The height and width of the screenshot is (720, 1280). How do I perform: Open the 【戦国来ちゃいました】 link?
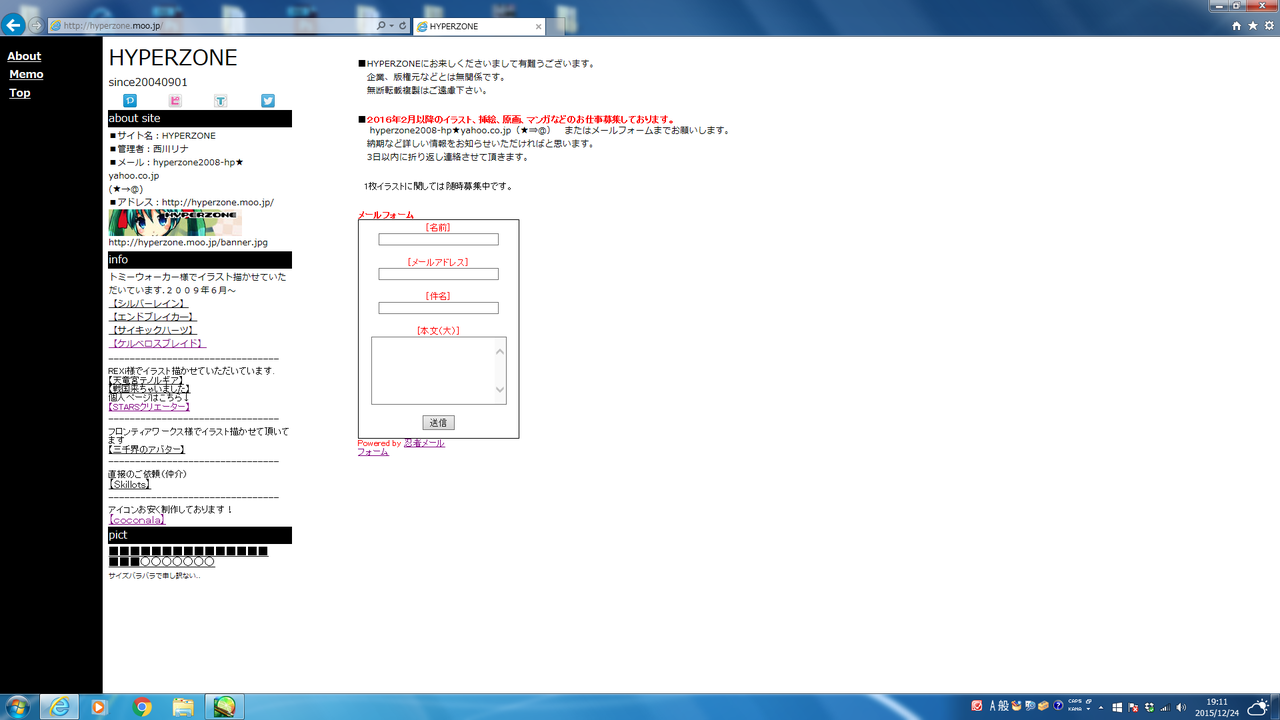[149, 389]
